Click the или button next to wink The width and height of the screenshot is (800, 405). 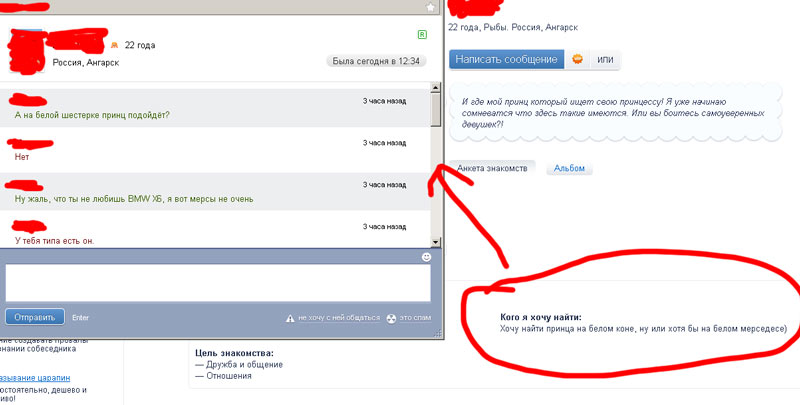click(604, 60)
